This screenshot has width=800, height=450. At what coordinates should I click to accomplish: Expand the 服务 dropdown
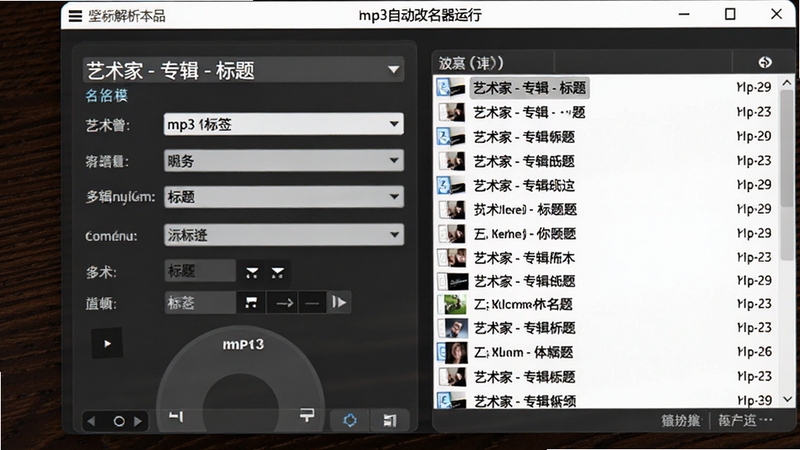pyautogui.click(x=284, y=161)
